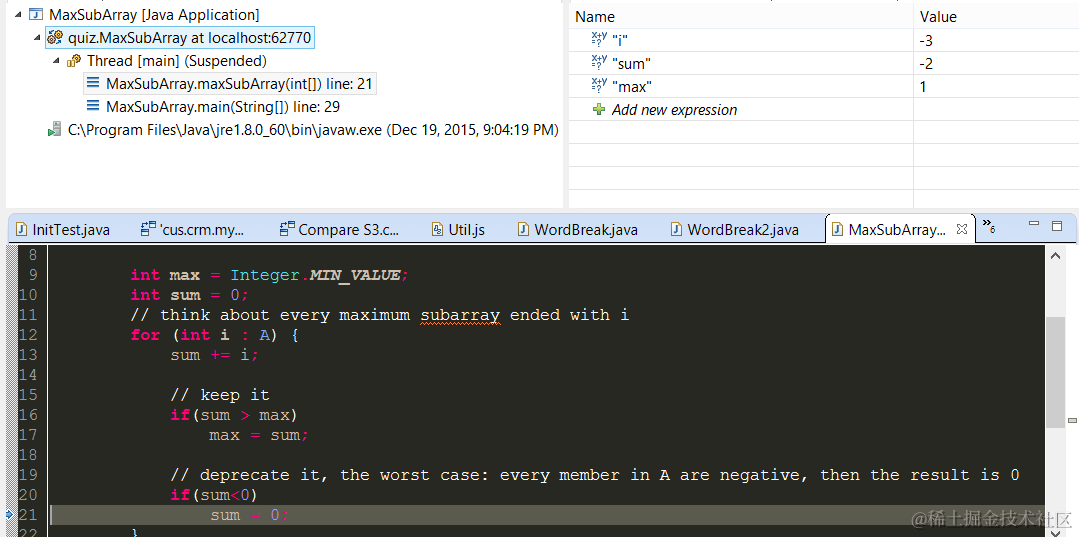The height and width of the screenshot is (537, 1079).
Task: Click the stack frame icon for main line 29
Action: tap(93, 106)
